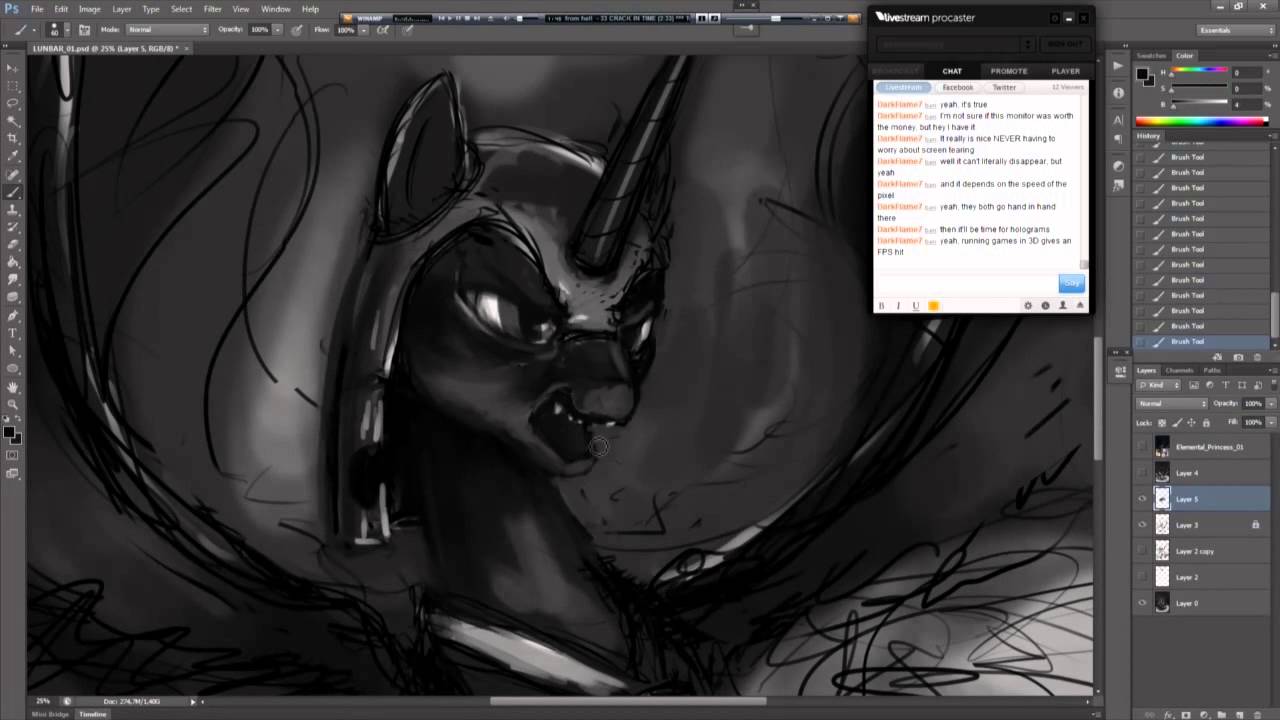Open the PROMOTE tab in Procaster
The width and height of the screenshot is (1280, 720).
[1008, 71]
